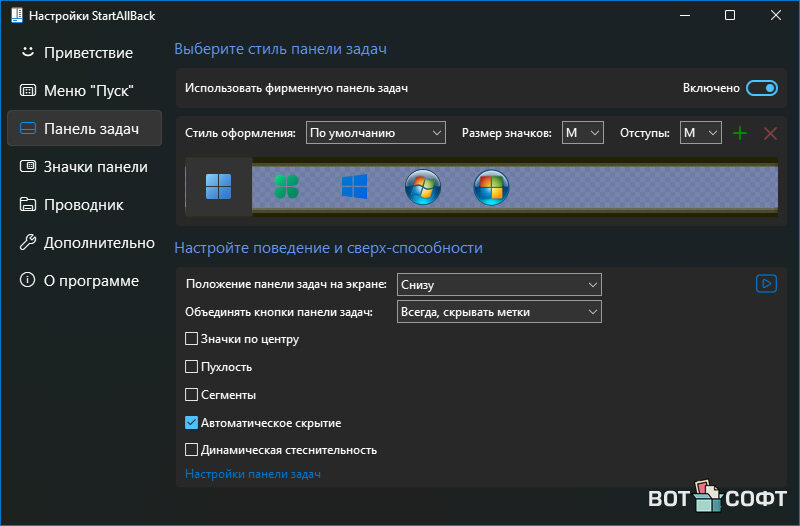
Task: Switch to the 'Меню "Пуск"' section
Action: coord(88,90)
